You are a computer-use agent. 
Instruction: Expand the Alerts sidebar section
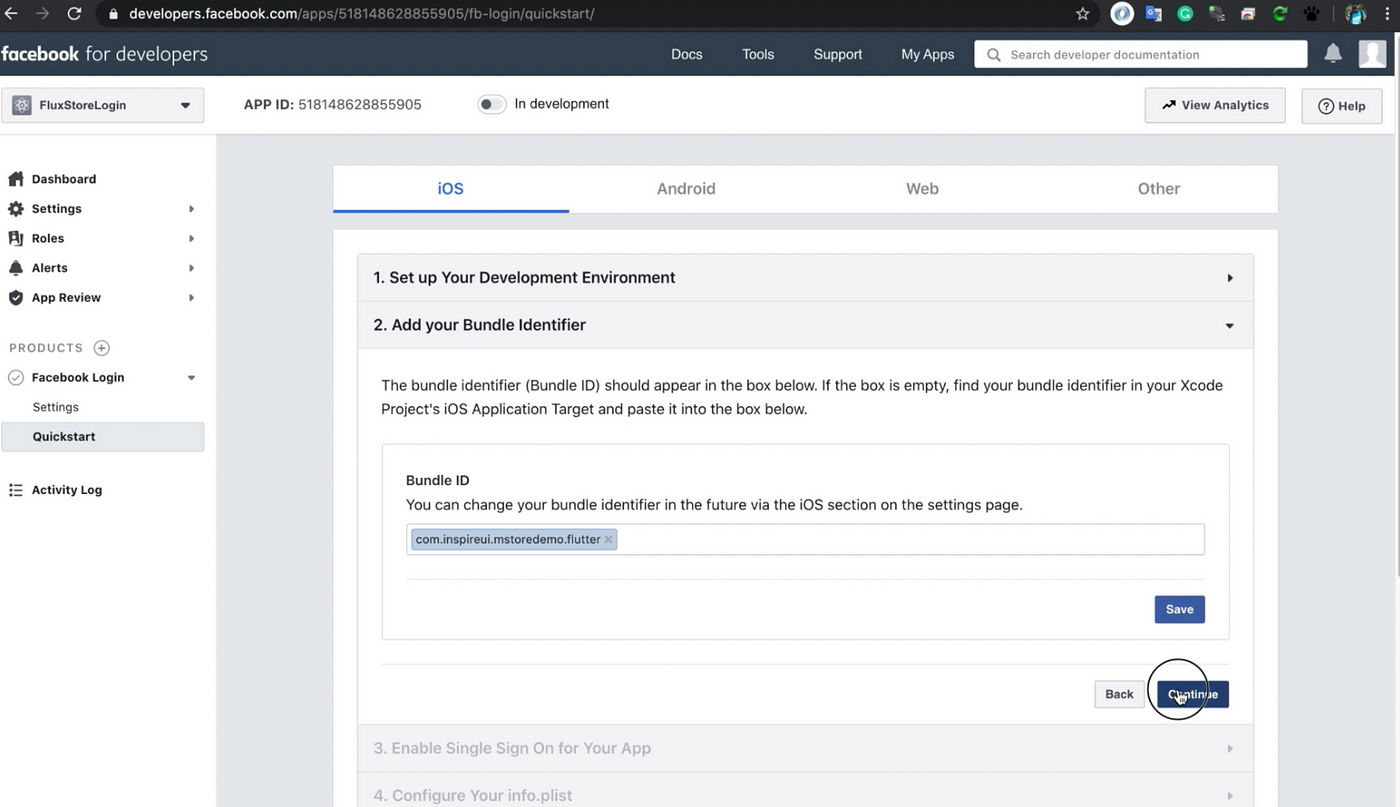point(191,268)
